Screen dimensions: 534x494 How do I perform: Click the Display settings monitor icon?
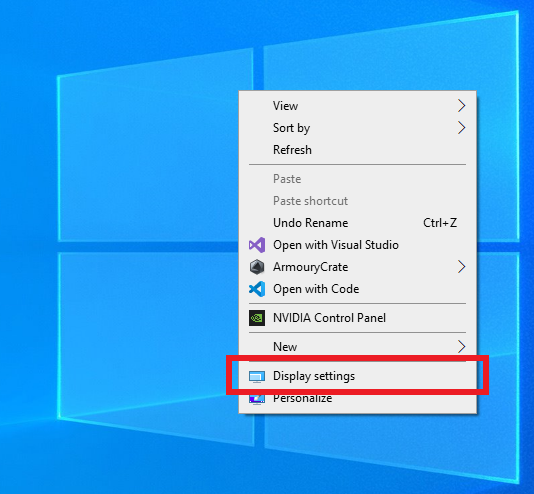tap(257, 377)
